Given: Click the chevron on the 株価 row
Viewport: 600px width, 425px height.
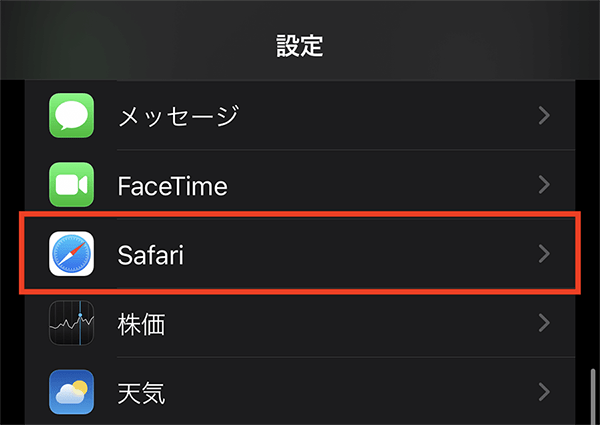Looking at the screenshot, I should click(x=544, y=323).
